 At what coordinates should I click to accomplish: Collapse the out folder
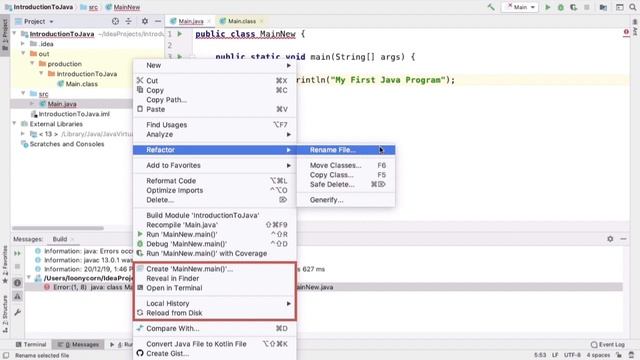coord(23,54)
